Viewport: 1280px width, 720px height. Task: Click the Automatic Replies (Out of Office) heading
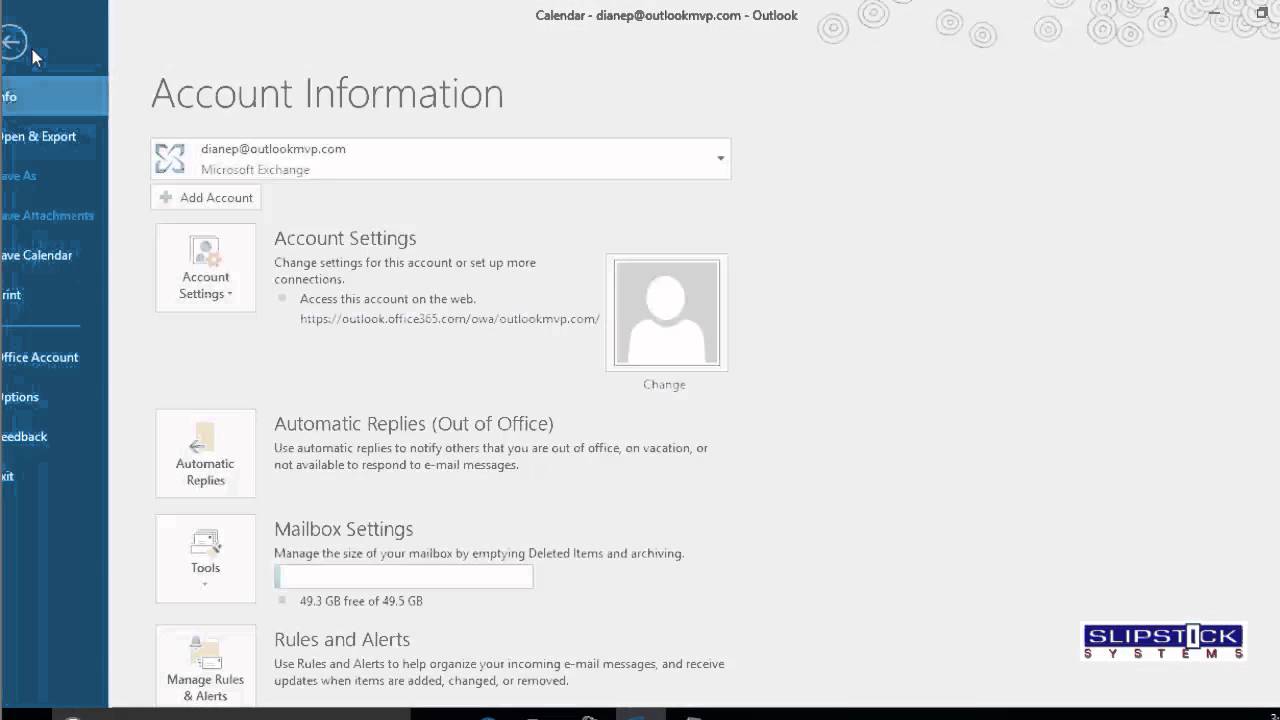[414, 424]
